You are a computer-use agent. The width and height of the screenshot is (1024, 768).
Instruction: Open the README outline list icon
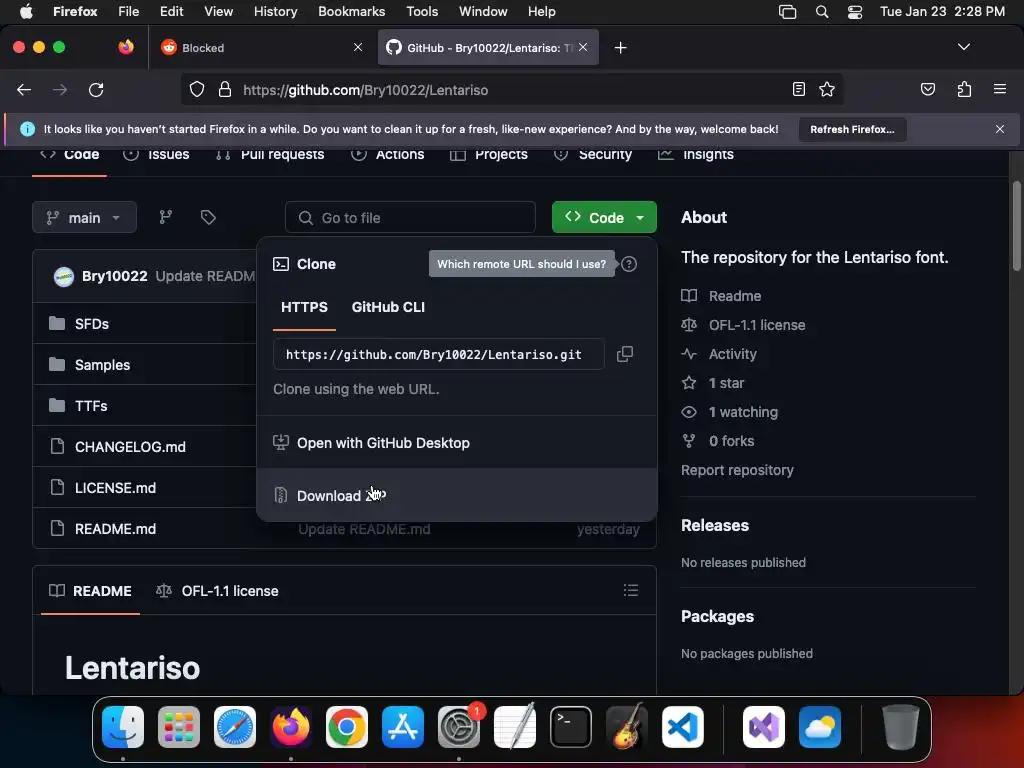click(630, 590)
